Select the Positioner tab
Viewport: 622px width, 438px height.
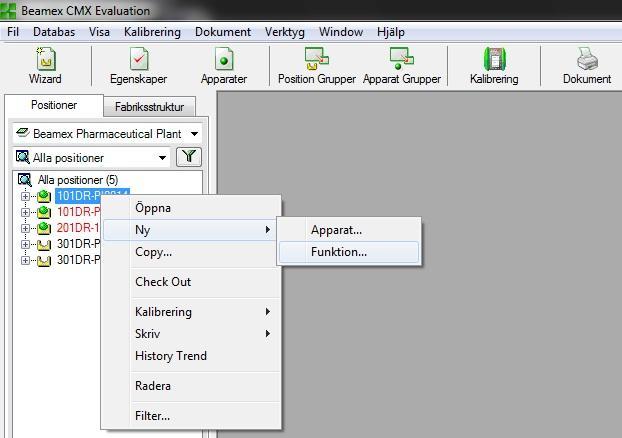[x=54, y=105]
